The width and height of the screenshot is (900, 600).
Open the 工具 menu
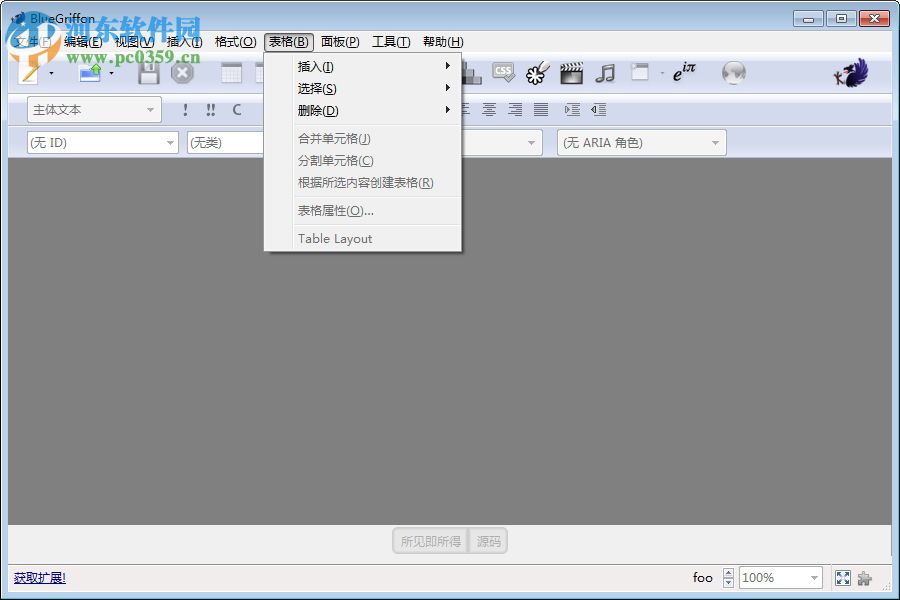(390, 42)
